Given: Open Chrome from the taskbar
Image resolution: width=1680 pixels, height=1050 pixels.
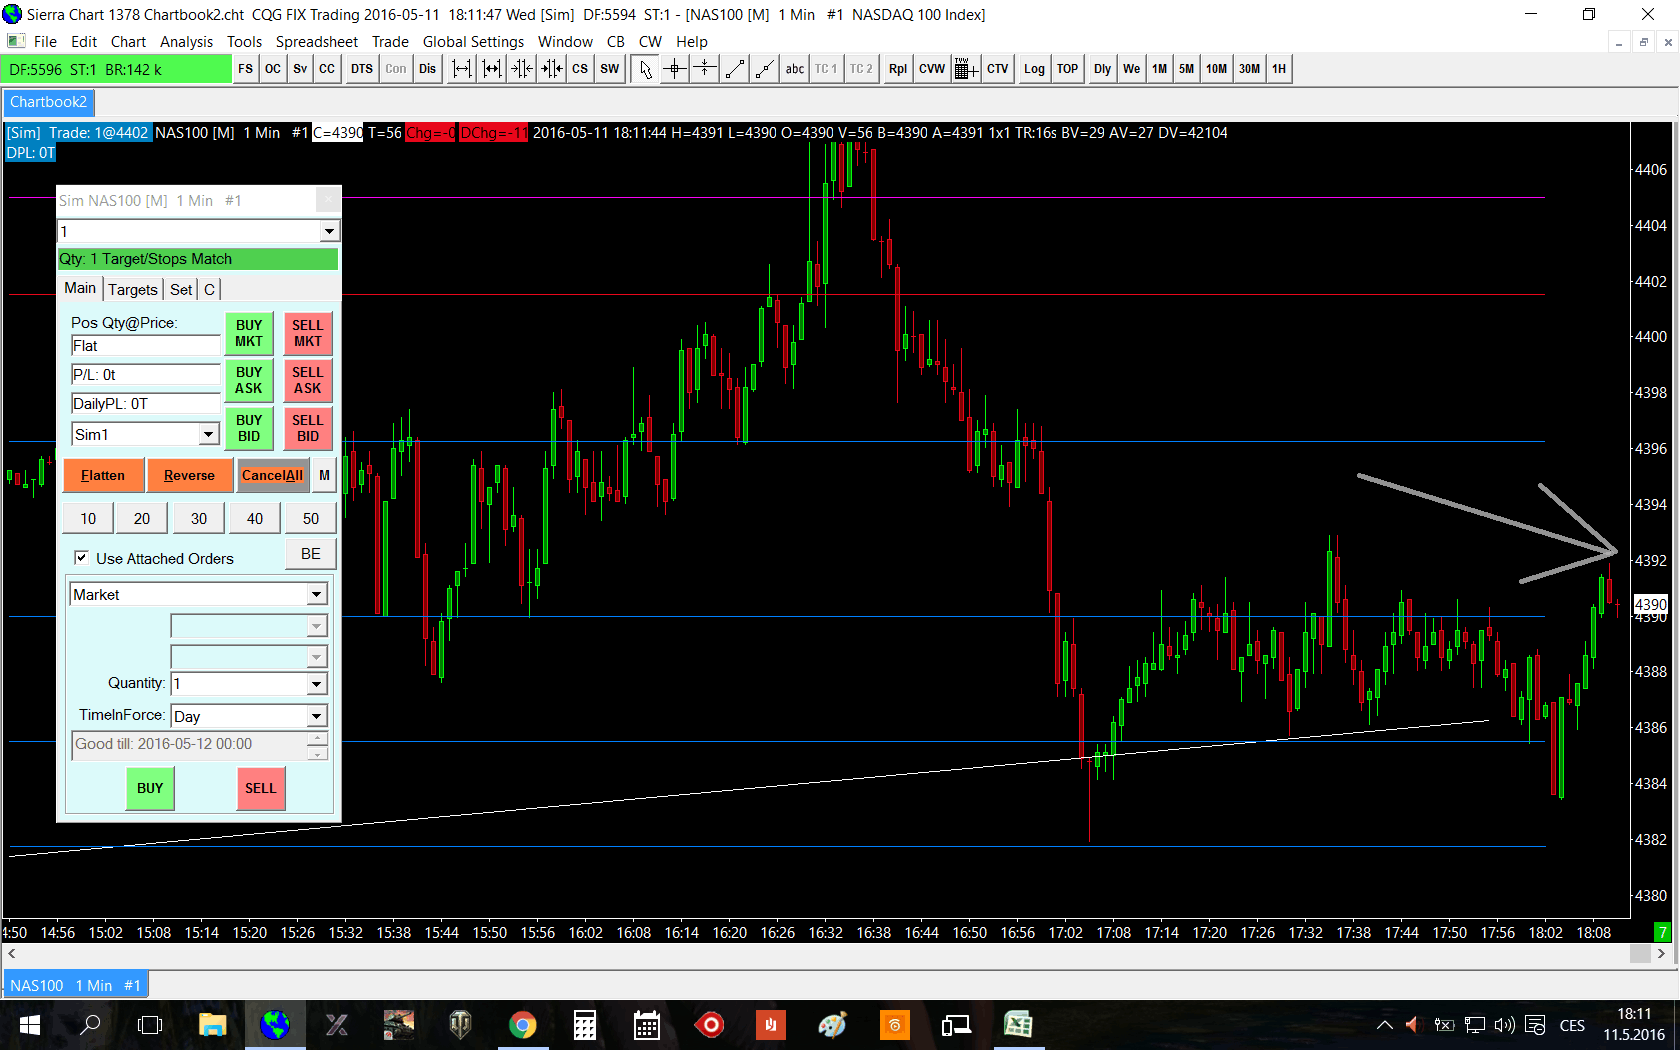Looking at the screenshot, I should coord(522,1025).
